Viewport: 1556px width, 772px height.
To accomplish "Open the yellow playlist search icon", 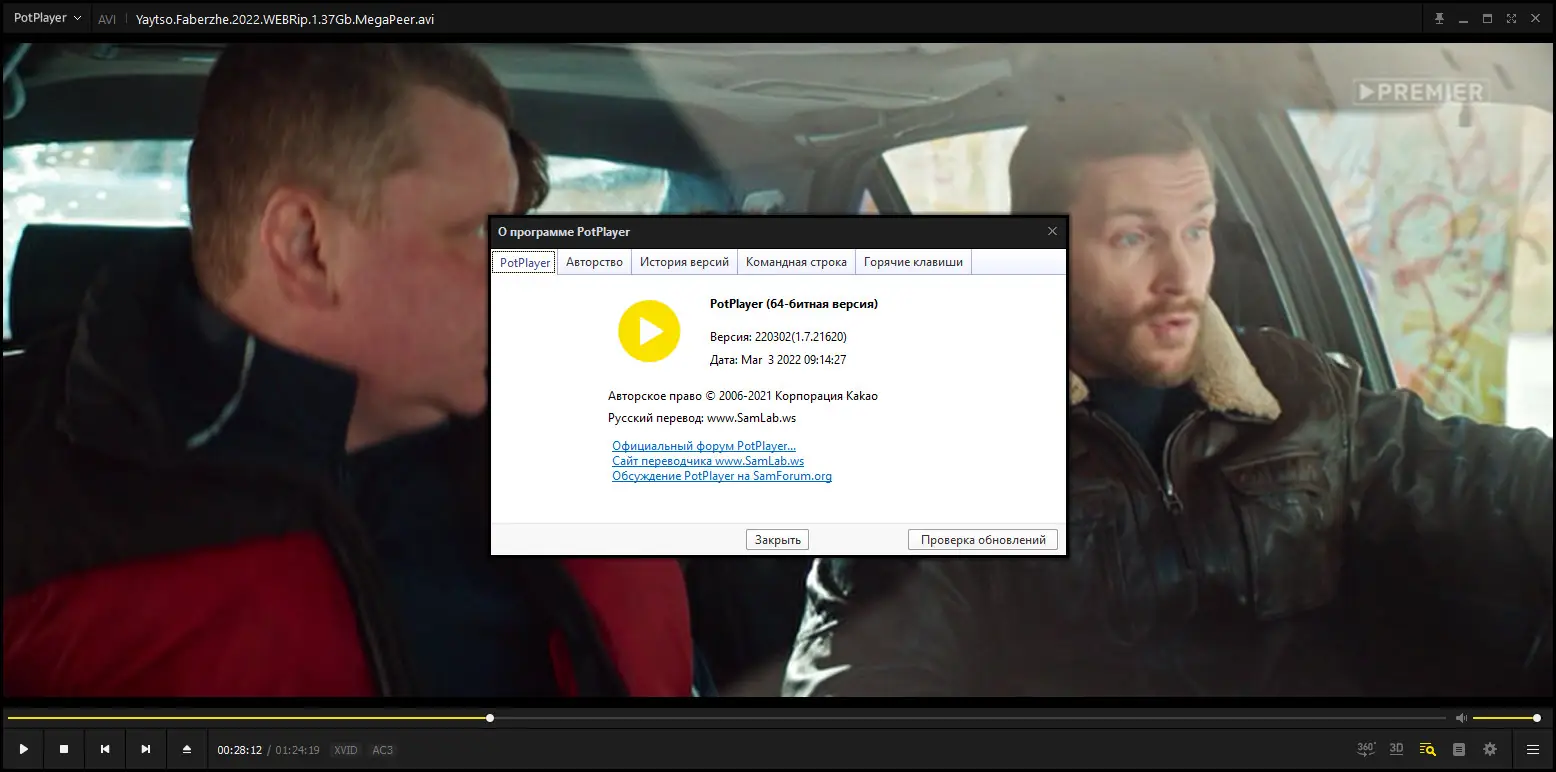I will point(1428,749).
